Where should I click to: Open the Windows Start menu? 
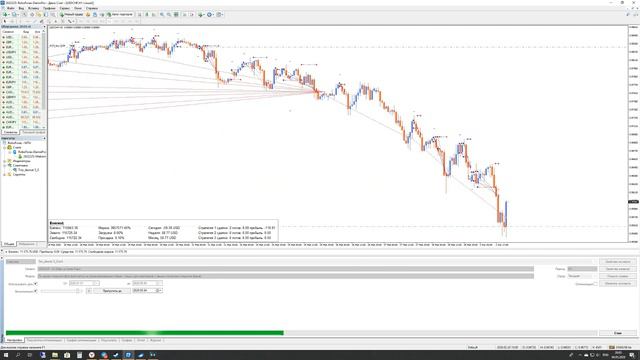click(x=6, y=355)
